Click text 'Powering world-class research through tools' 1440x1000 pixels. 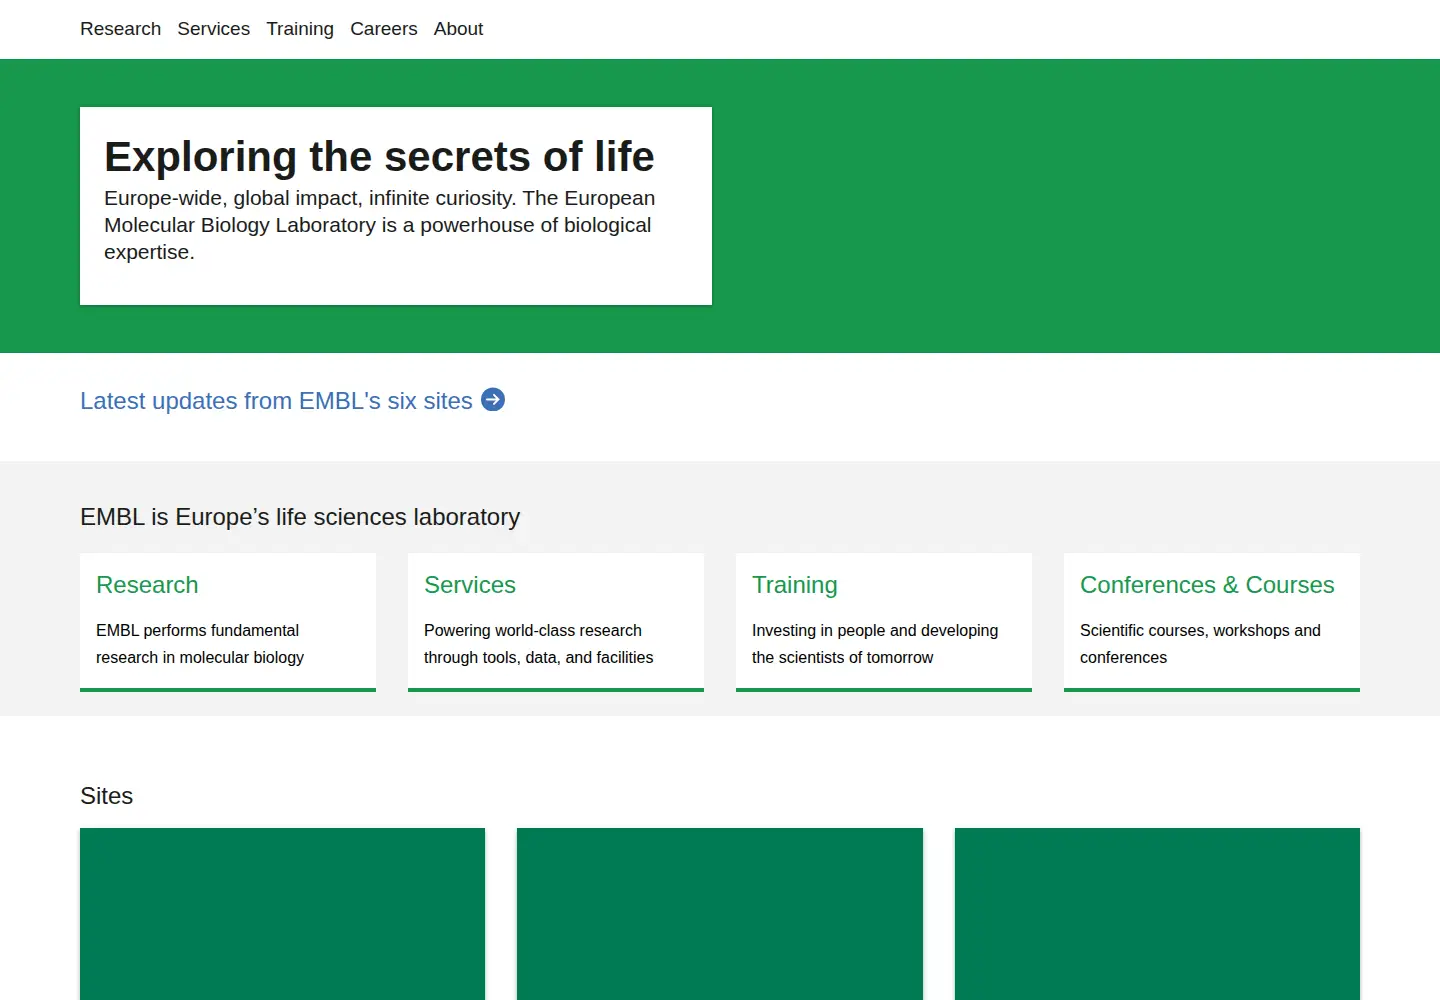[538, 644]
